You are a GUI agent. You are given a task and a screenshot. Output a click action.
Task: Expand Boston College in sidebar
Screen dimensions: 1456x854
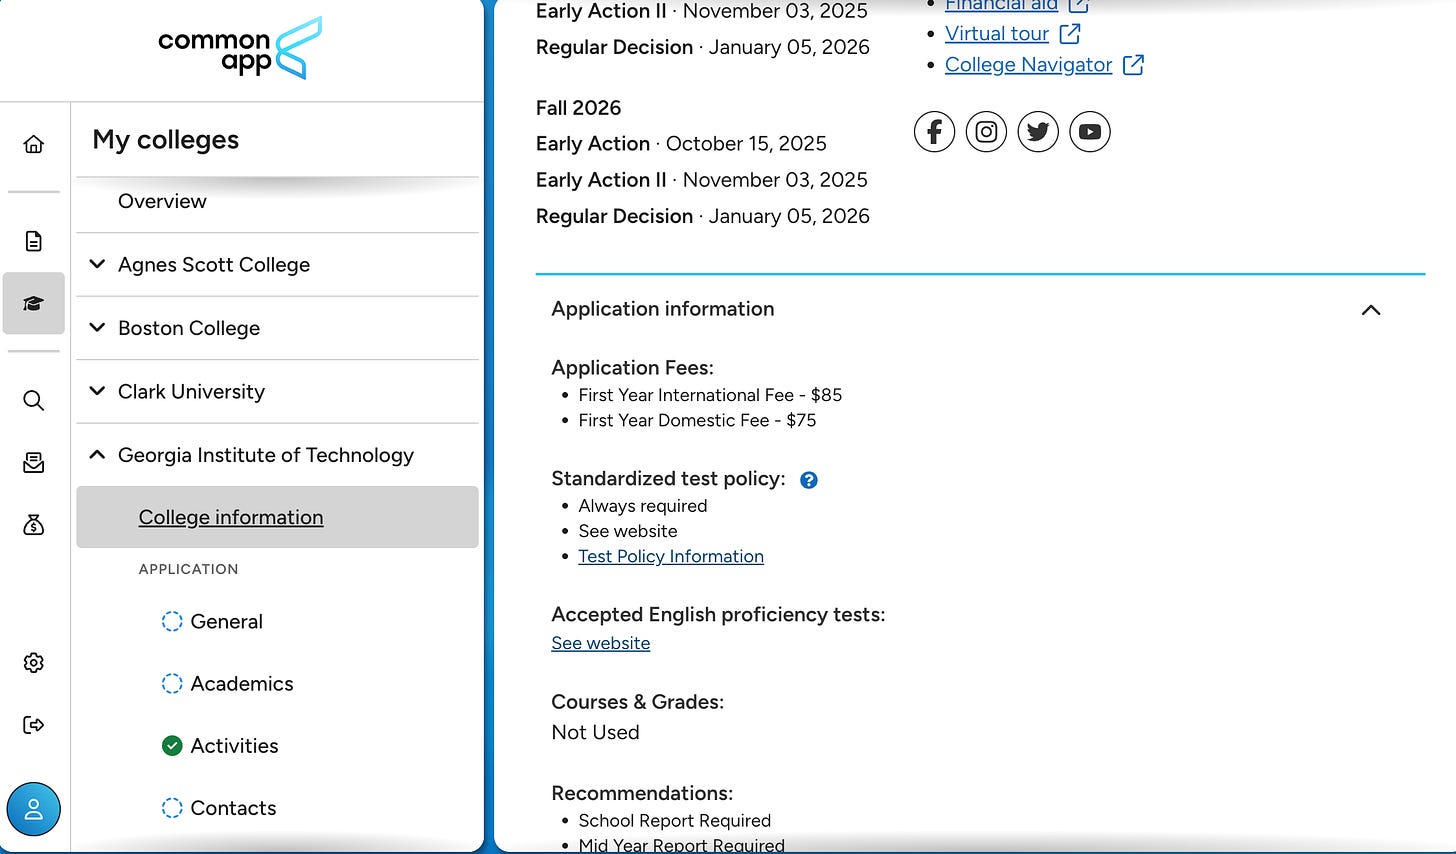(x=278, y=328)
